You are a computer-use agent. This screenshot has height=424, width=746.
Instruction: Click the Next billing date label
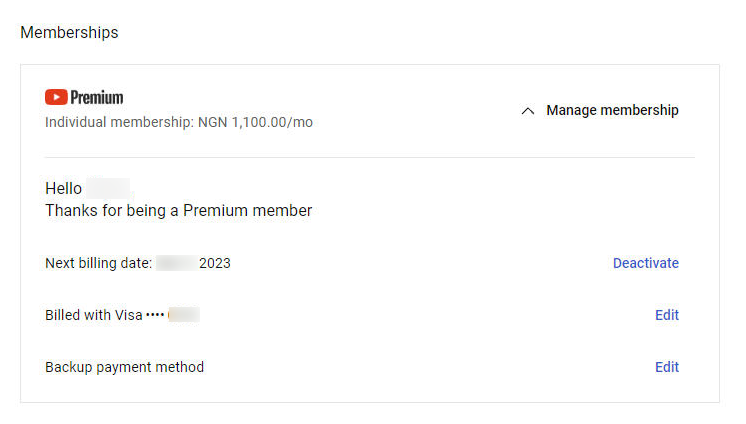pyautogui.click(x=98, y=263)
